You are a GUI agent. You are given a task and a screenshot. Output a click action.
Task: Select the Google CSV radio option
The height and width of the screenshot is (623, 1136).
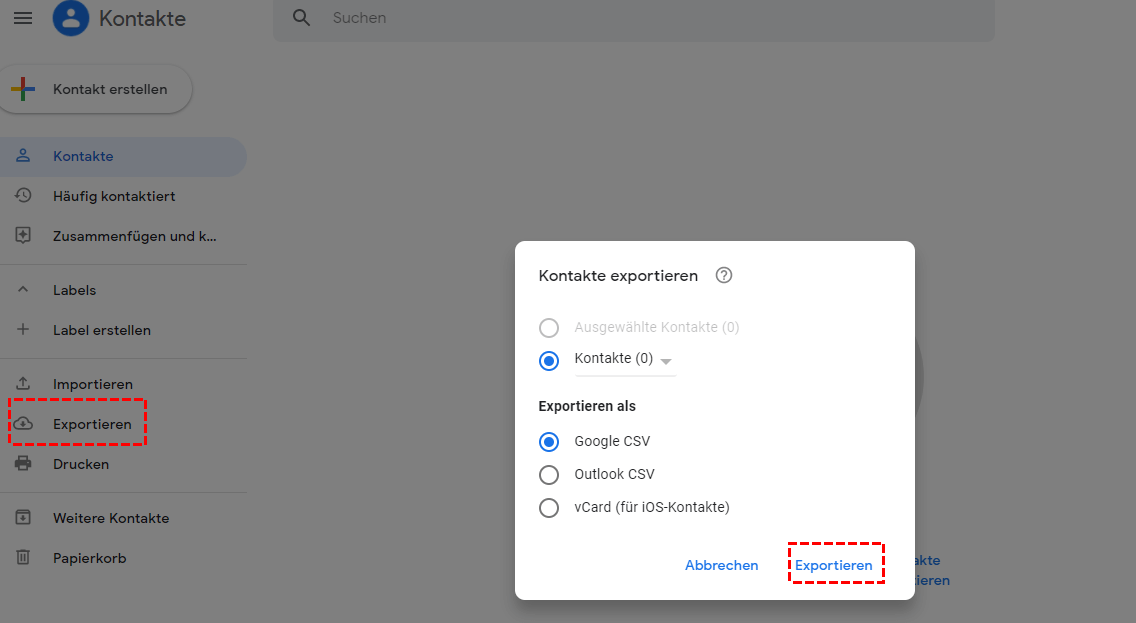tap(549, 441)
